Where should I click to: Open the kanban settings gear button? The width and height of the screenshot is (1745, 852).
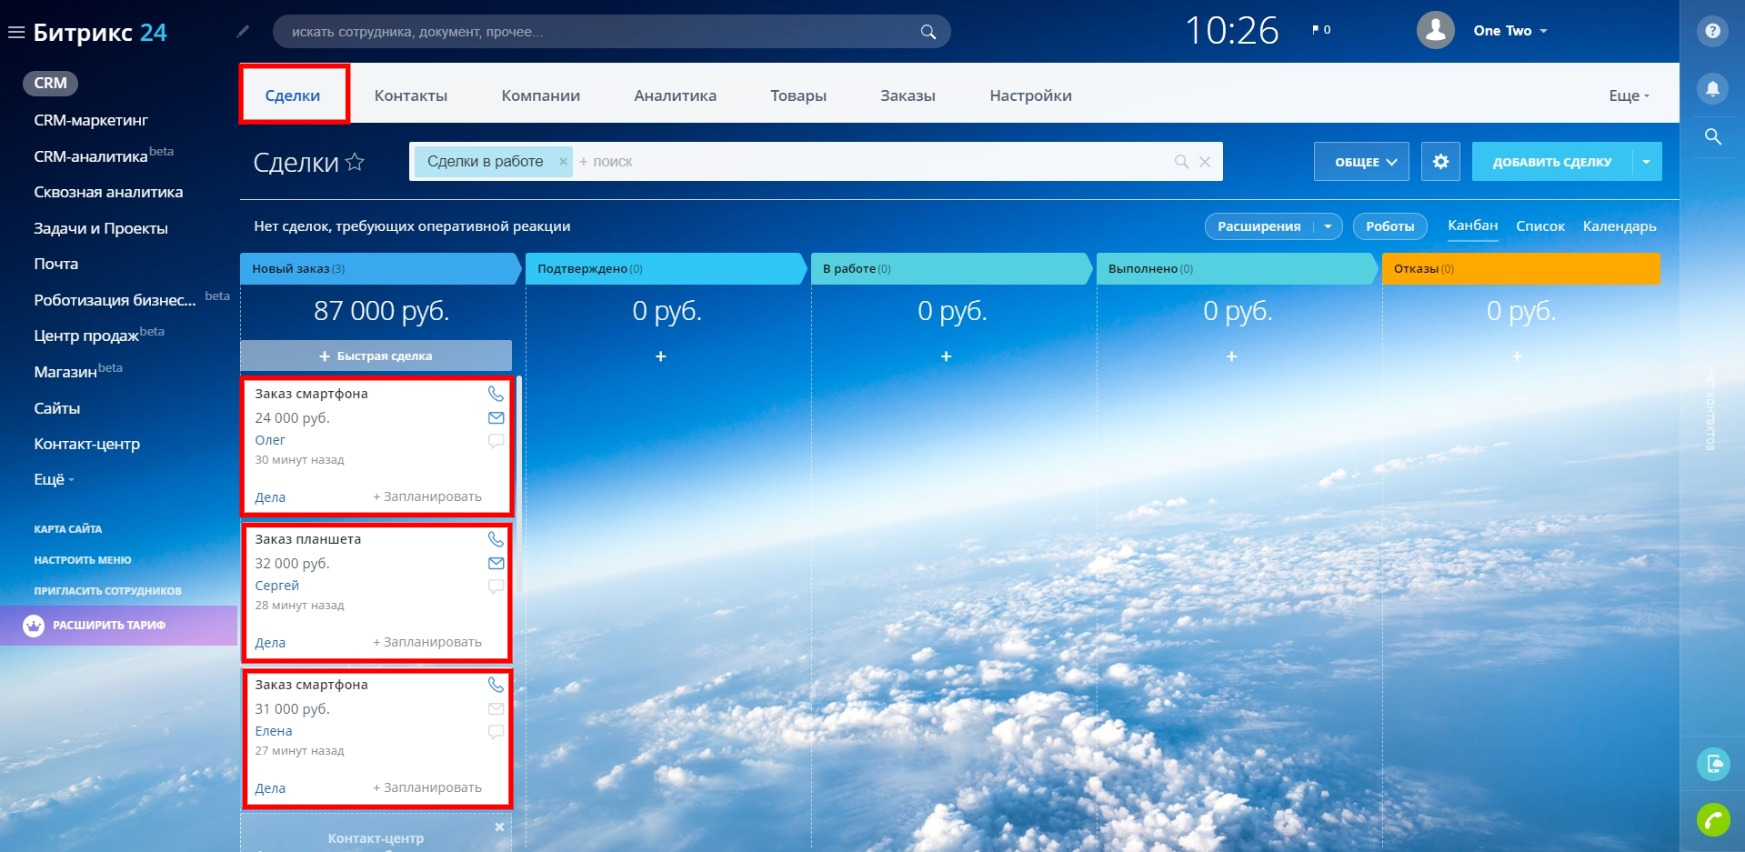(1440, 161)
